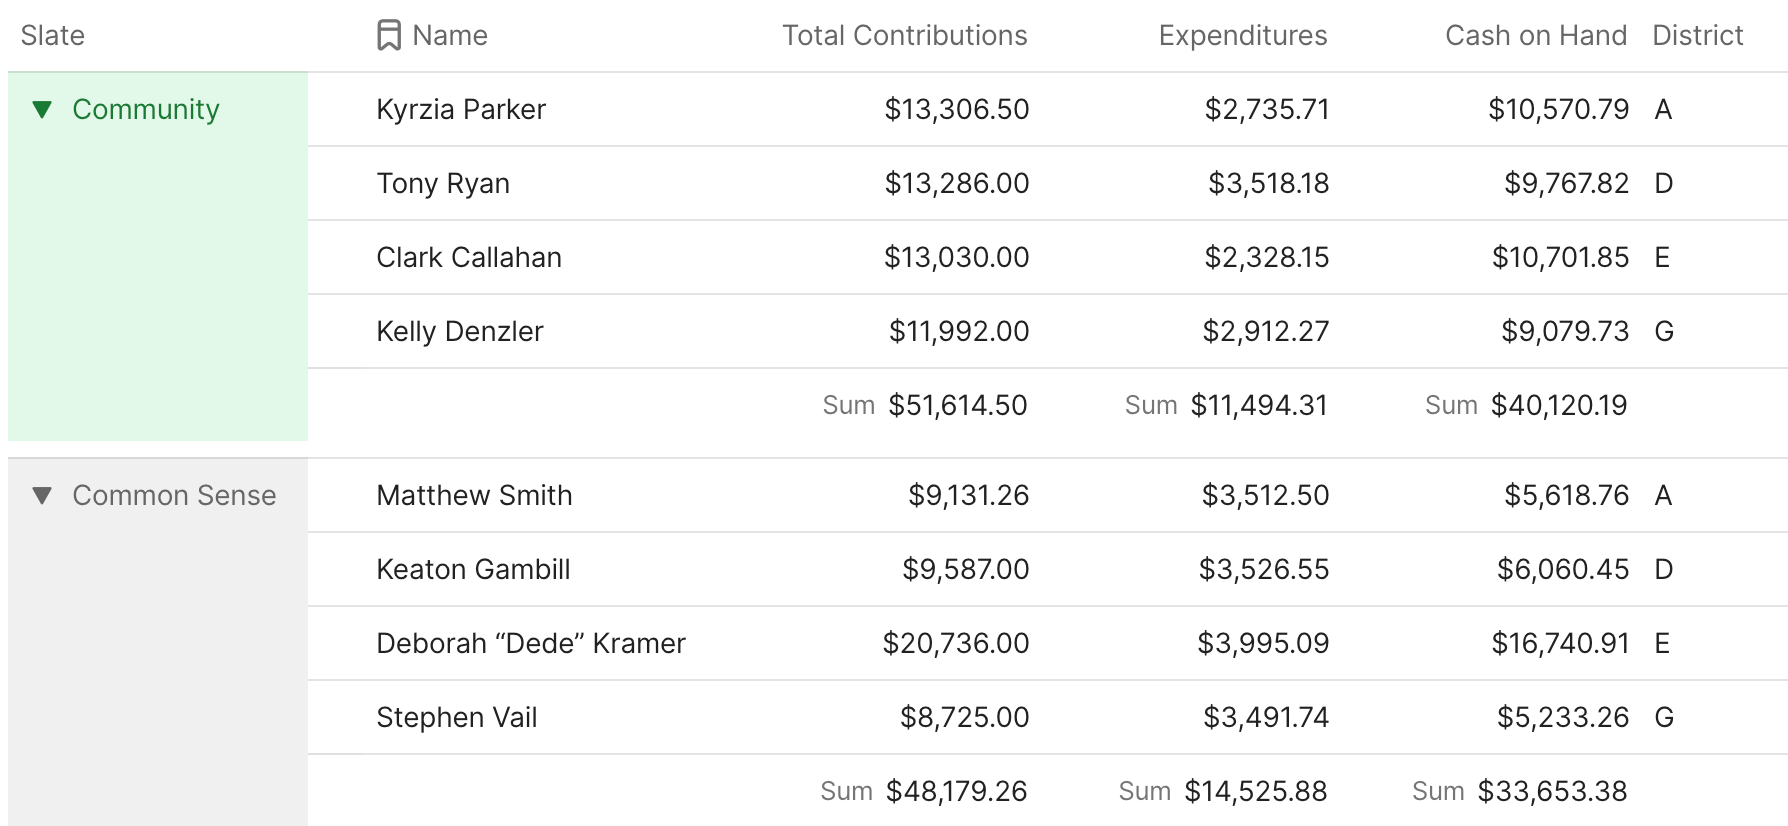Viewport: 1788px width, 826px height.
Task: Open Common Sense Expenditures Sum summary
Action: pos(1222,791)
